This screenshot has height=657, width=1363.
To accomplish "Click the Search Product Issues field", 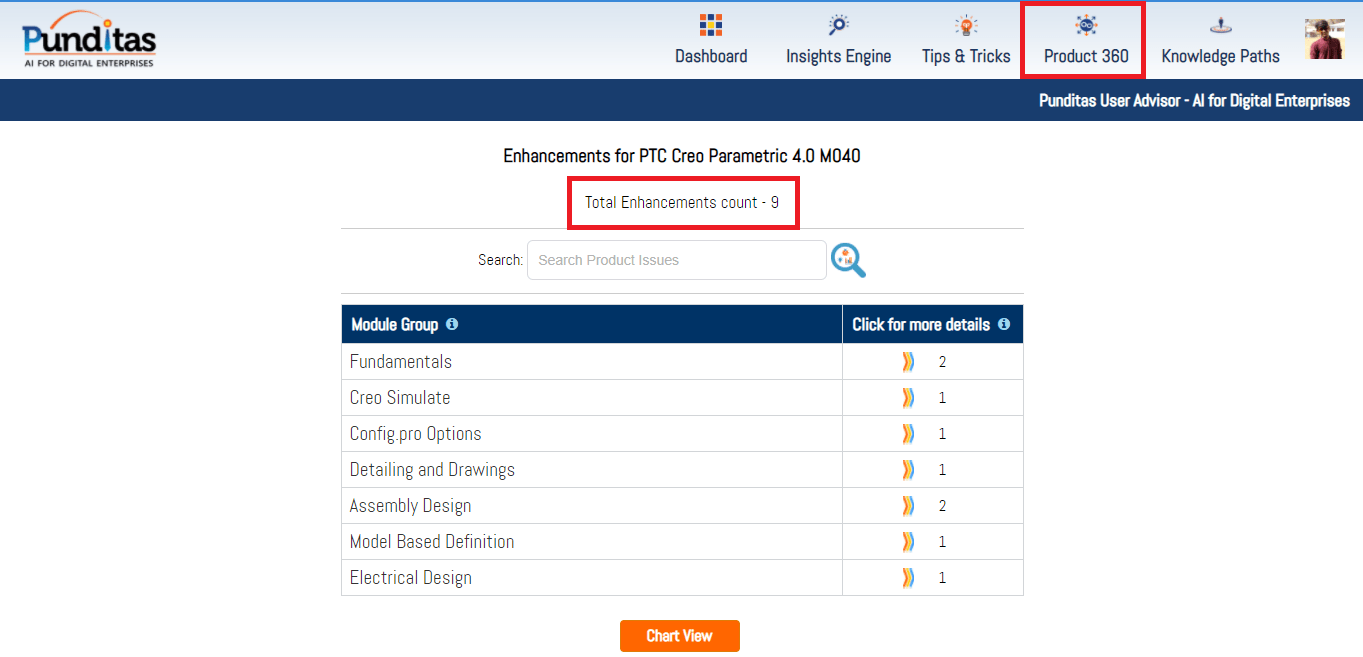I will point(676,260).
